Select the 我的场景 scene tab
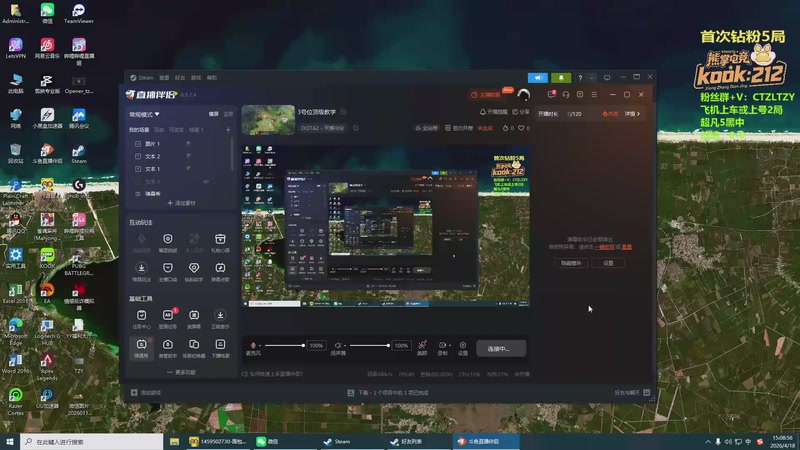Image resolution: width=800 pixels, height=450 pixels. 139,130
